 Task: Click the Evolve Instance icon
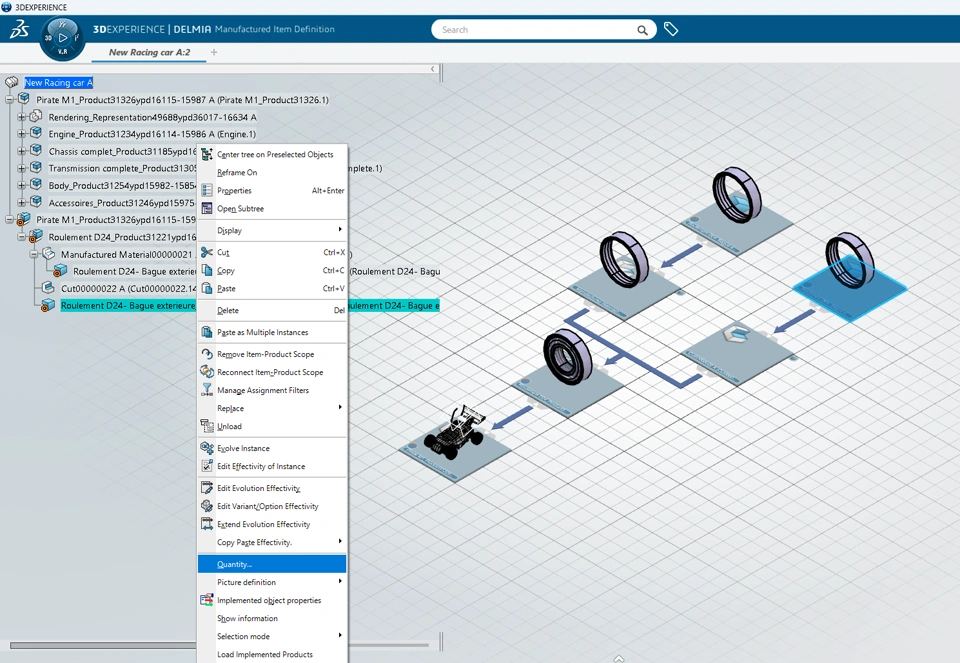pyautogui.click(x=207, y=448)
